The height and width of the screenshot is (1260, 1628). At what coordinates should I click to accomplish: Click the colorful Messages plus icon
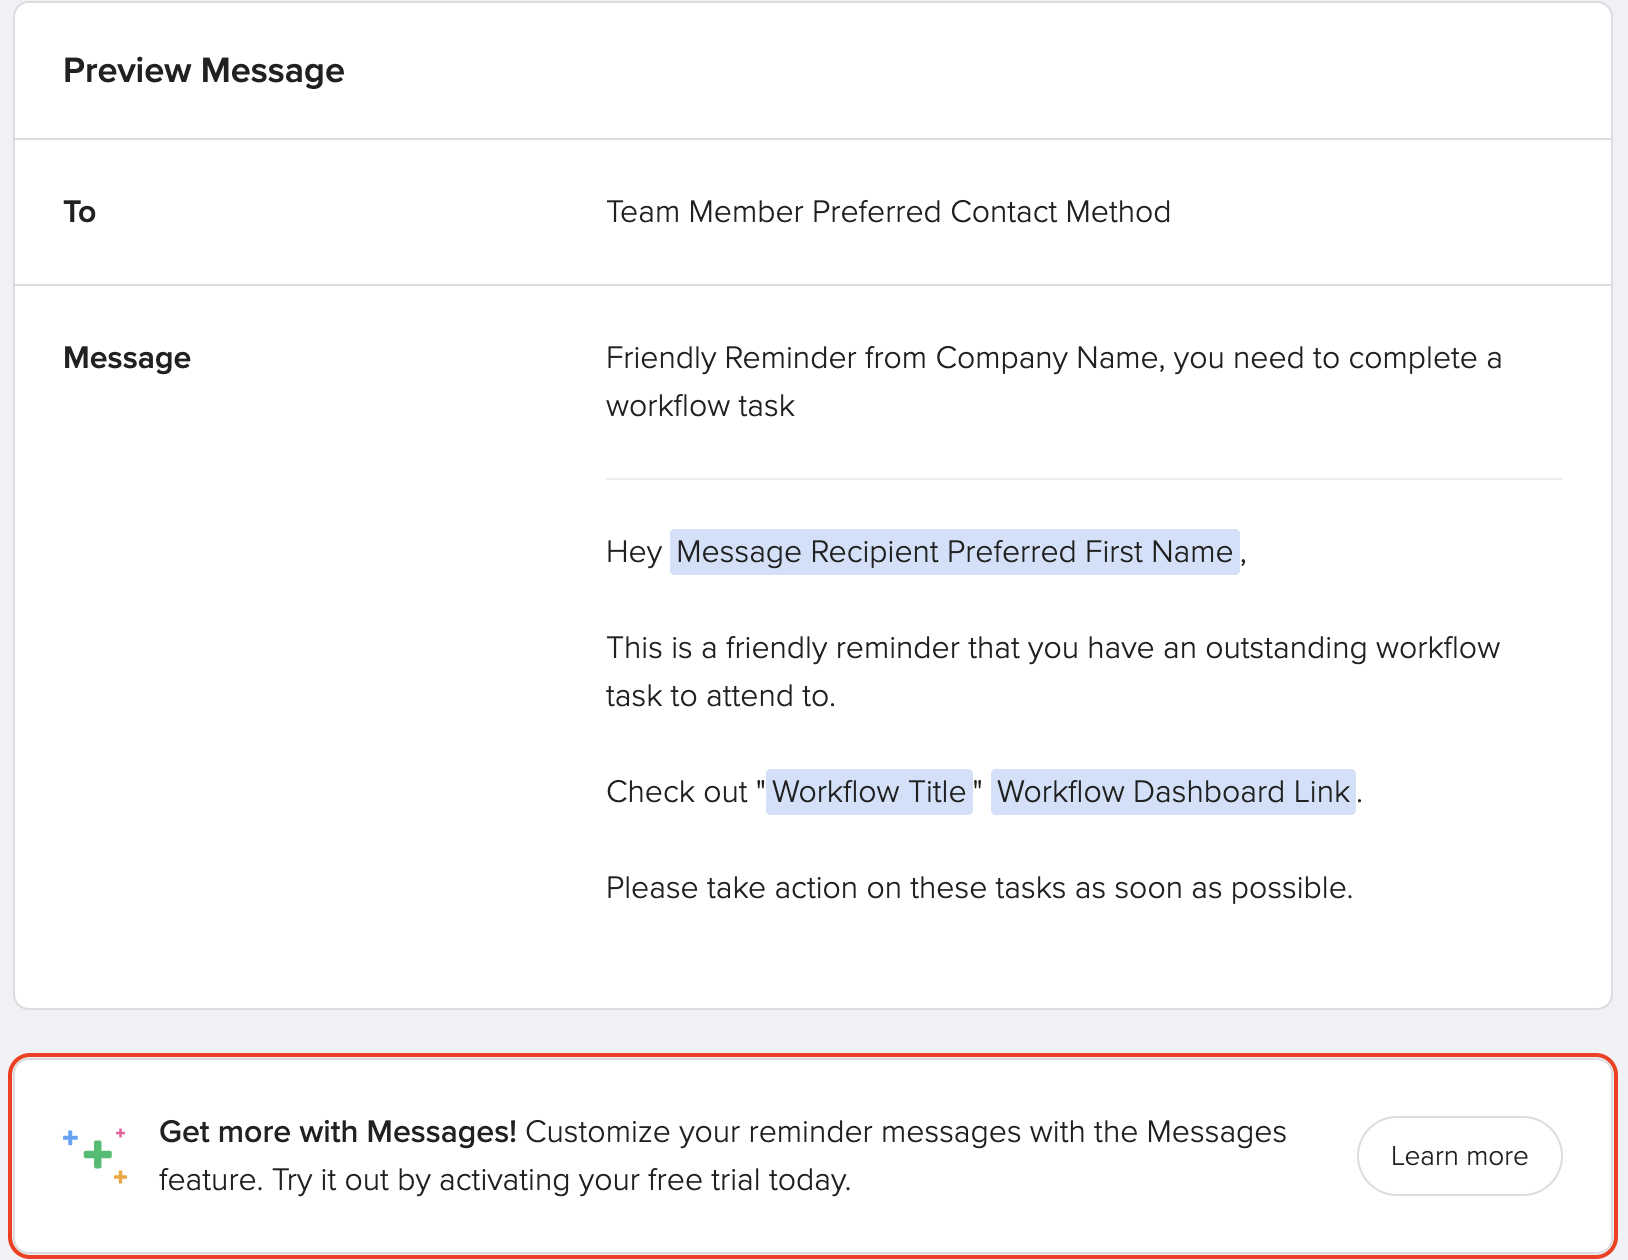(95, 1155)
